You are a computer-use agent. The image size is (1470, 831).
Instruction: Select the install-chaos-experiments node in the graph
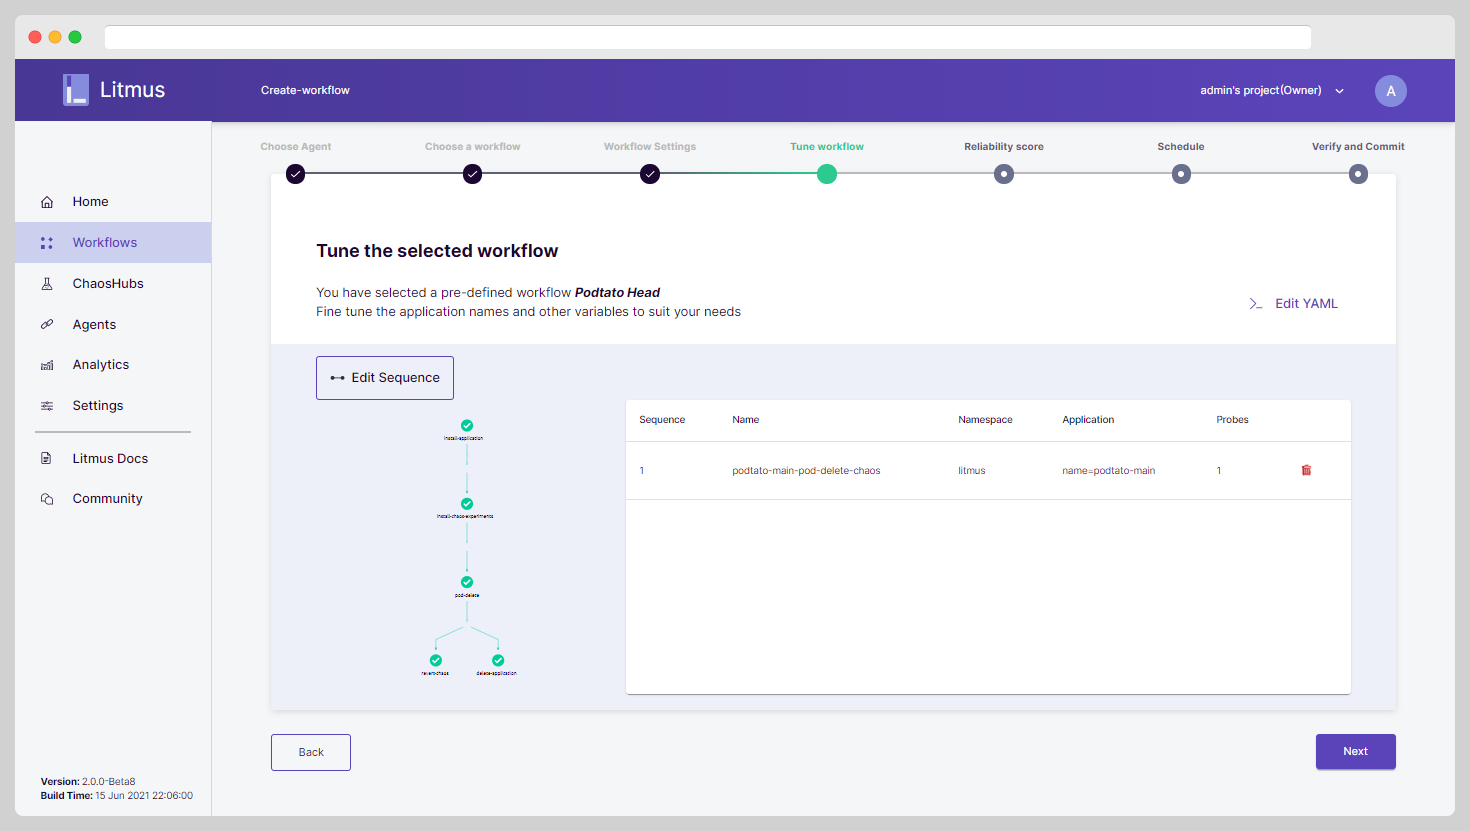(x=467, y=504)
